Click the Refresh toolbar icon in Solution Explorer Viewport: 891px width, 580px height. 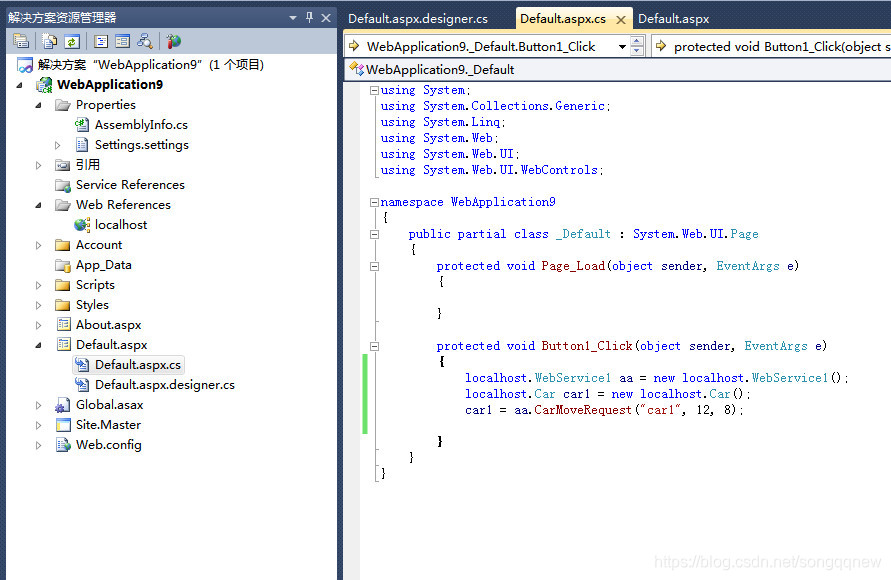[72, 41]
